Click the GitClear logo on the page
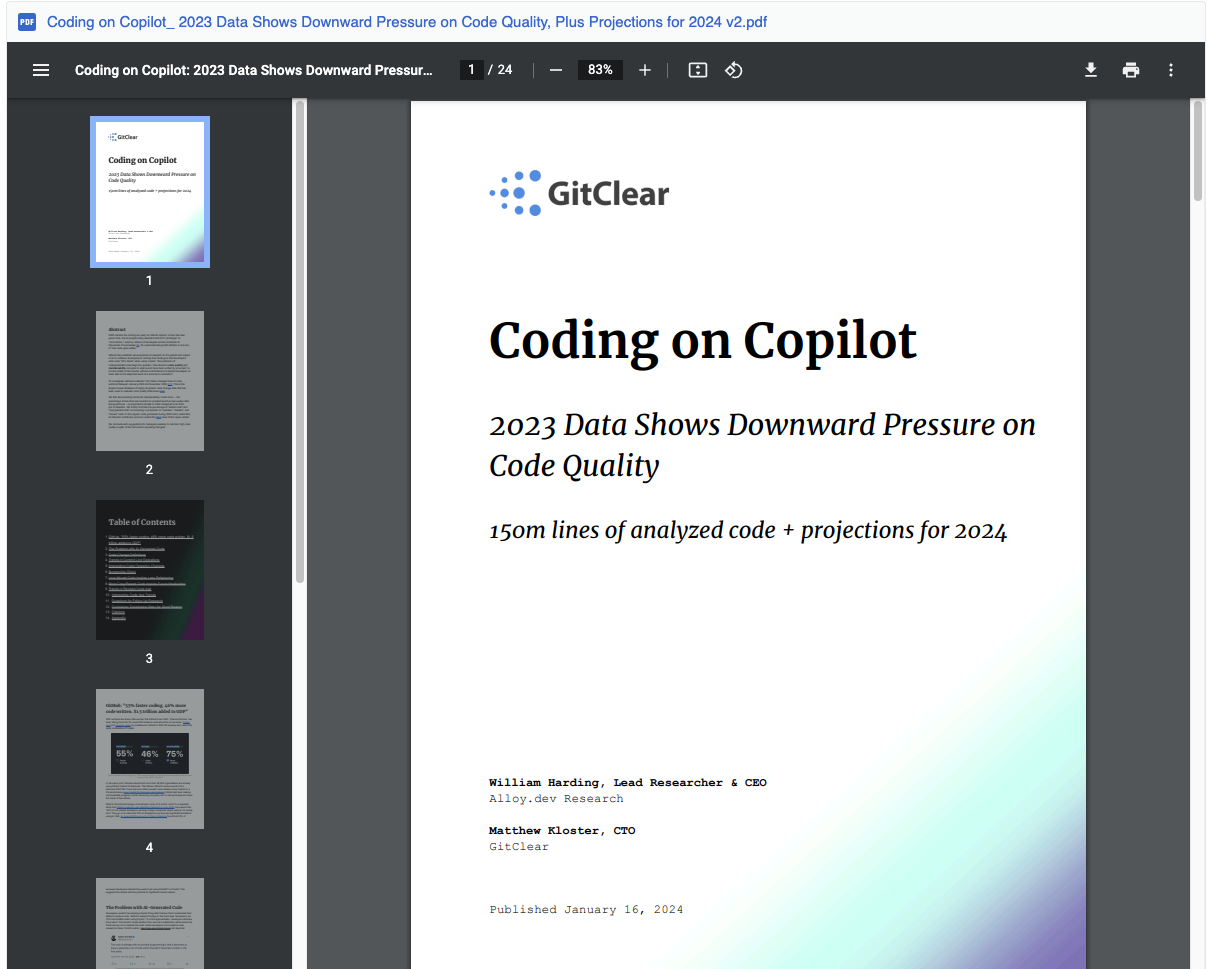This screenshot has height=969, width=1210. pos(579,193)
